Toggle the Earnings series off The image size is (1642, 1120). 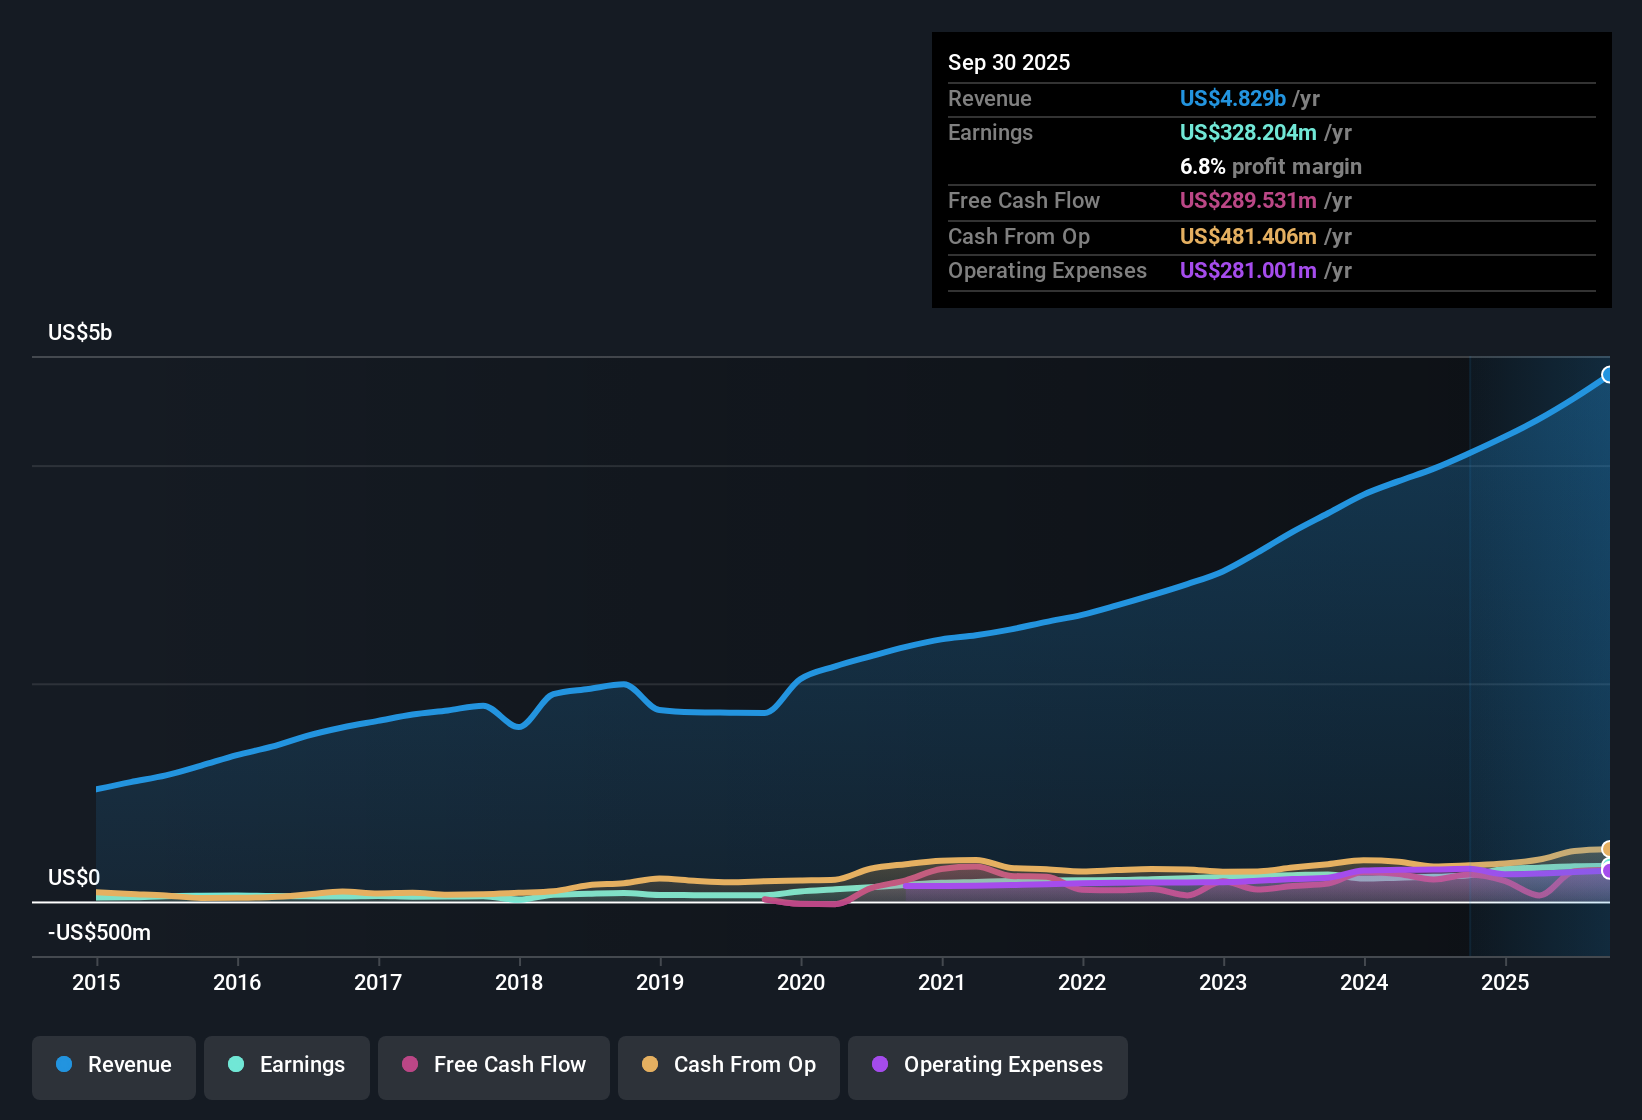(287, 1065)
